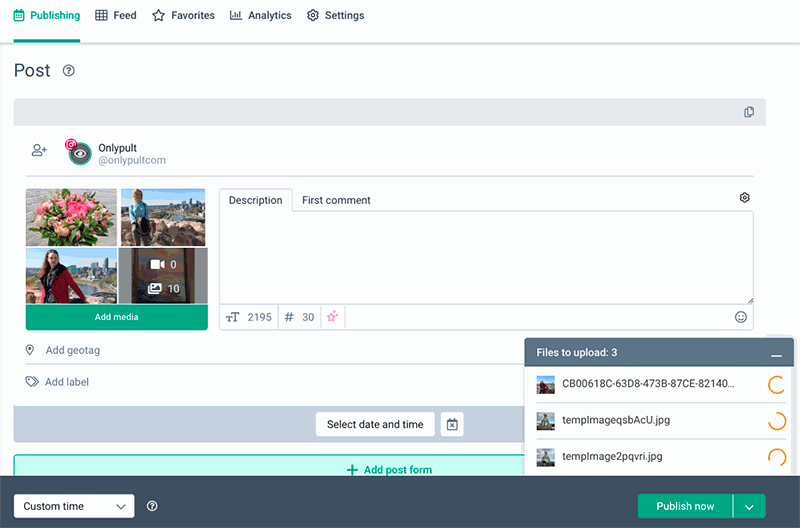Screen dimensions: 800x528
Task: Click help icon beside Custom time
Action: 152,506
